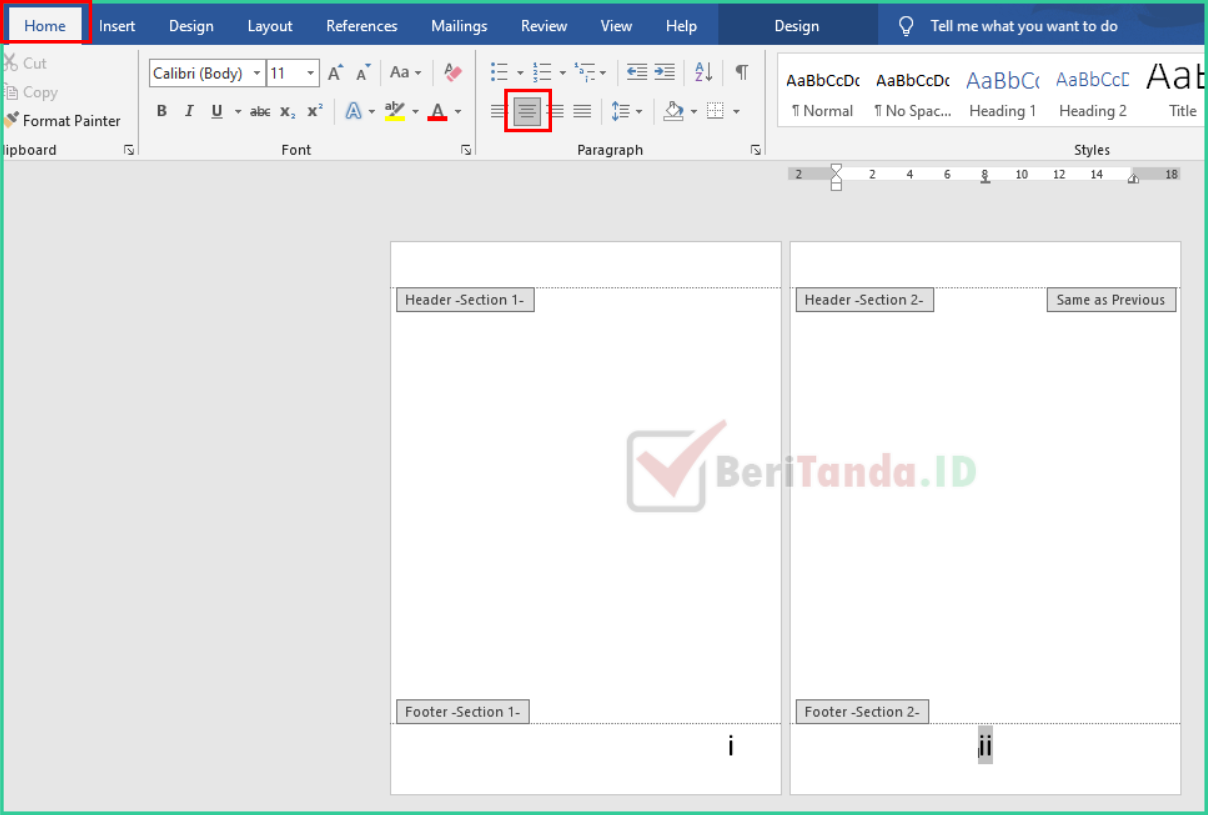Switch to the Insert tab
1208x815 pixels.
click(x=117, y=26)
